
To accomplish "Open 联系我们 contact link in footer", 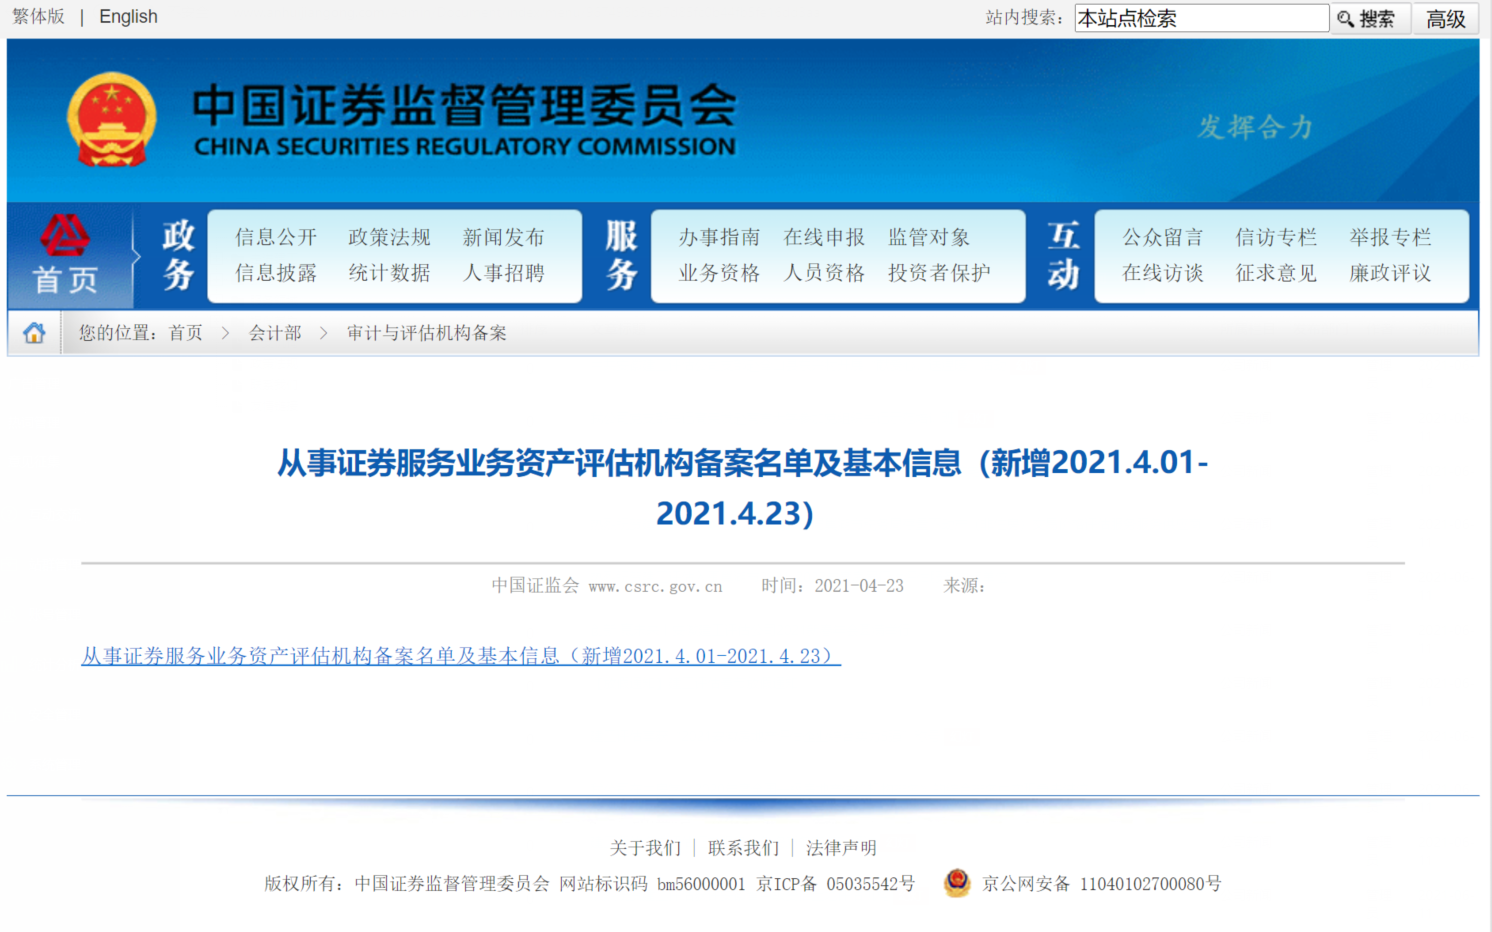I will [743, 848].
